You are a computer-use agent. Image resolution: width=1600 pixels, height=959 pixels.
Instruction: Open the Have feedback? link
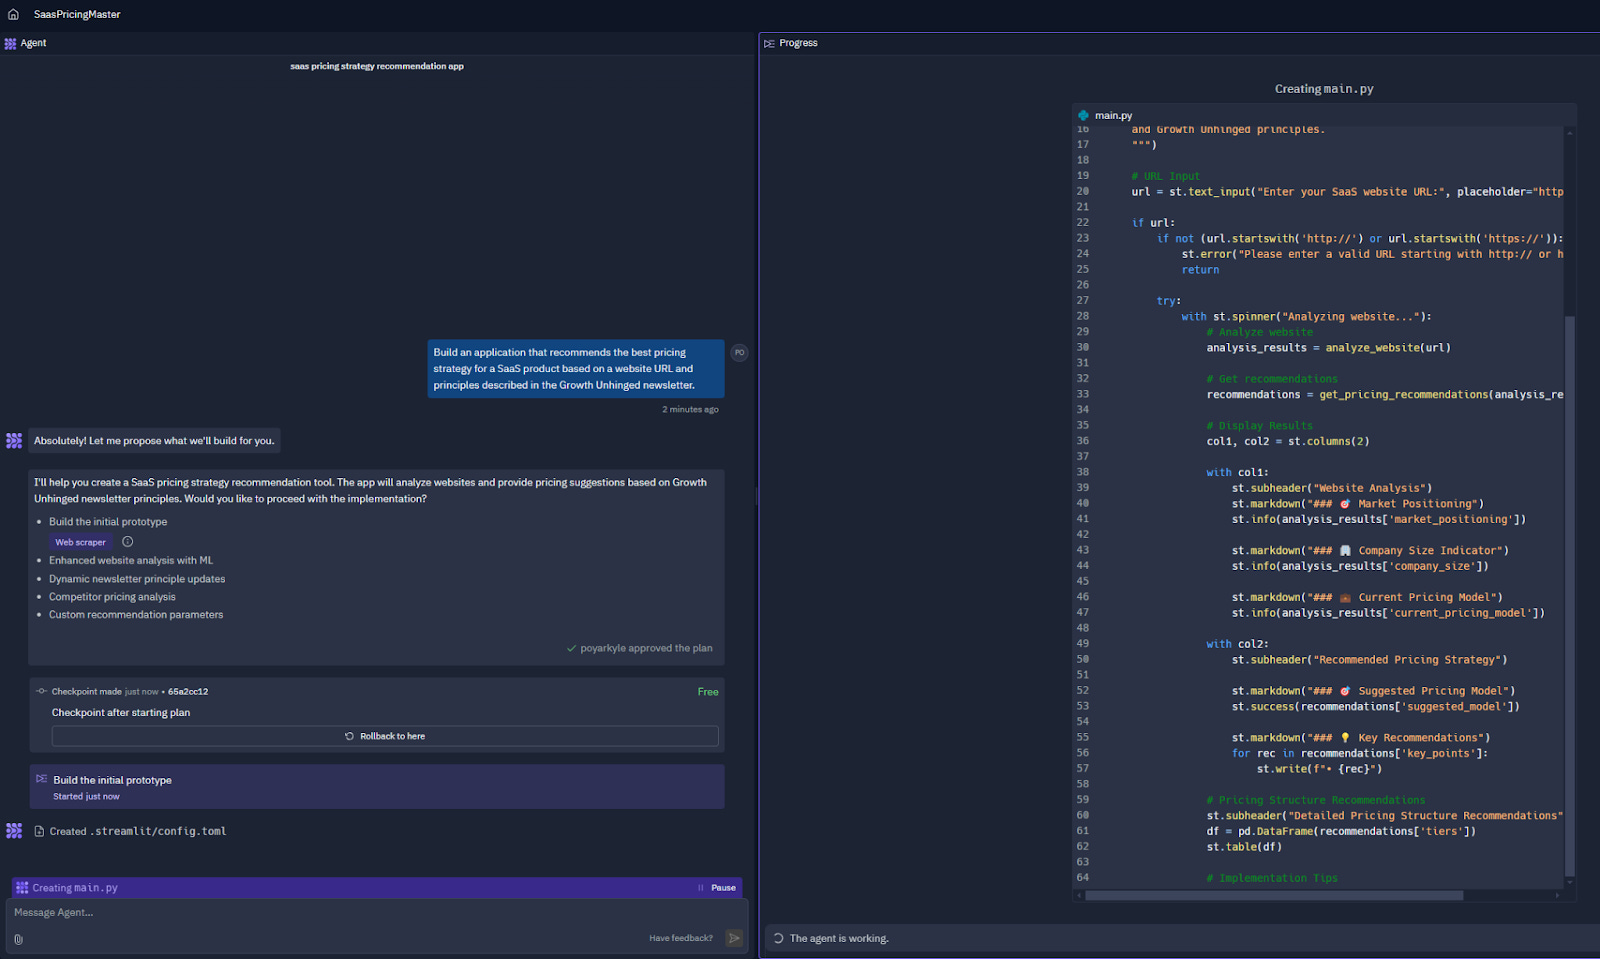pyautogui.click(x=680, y=938)
